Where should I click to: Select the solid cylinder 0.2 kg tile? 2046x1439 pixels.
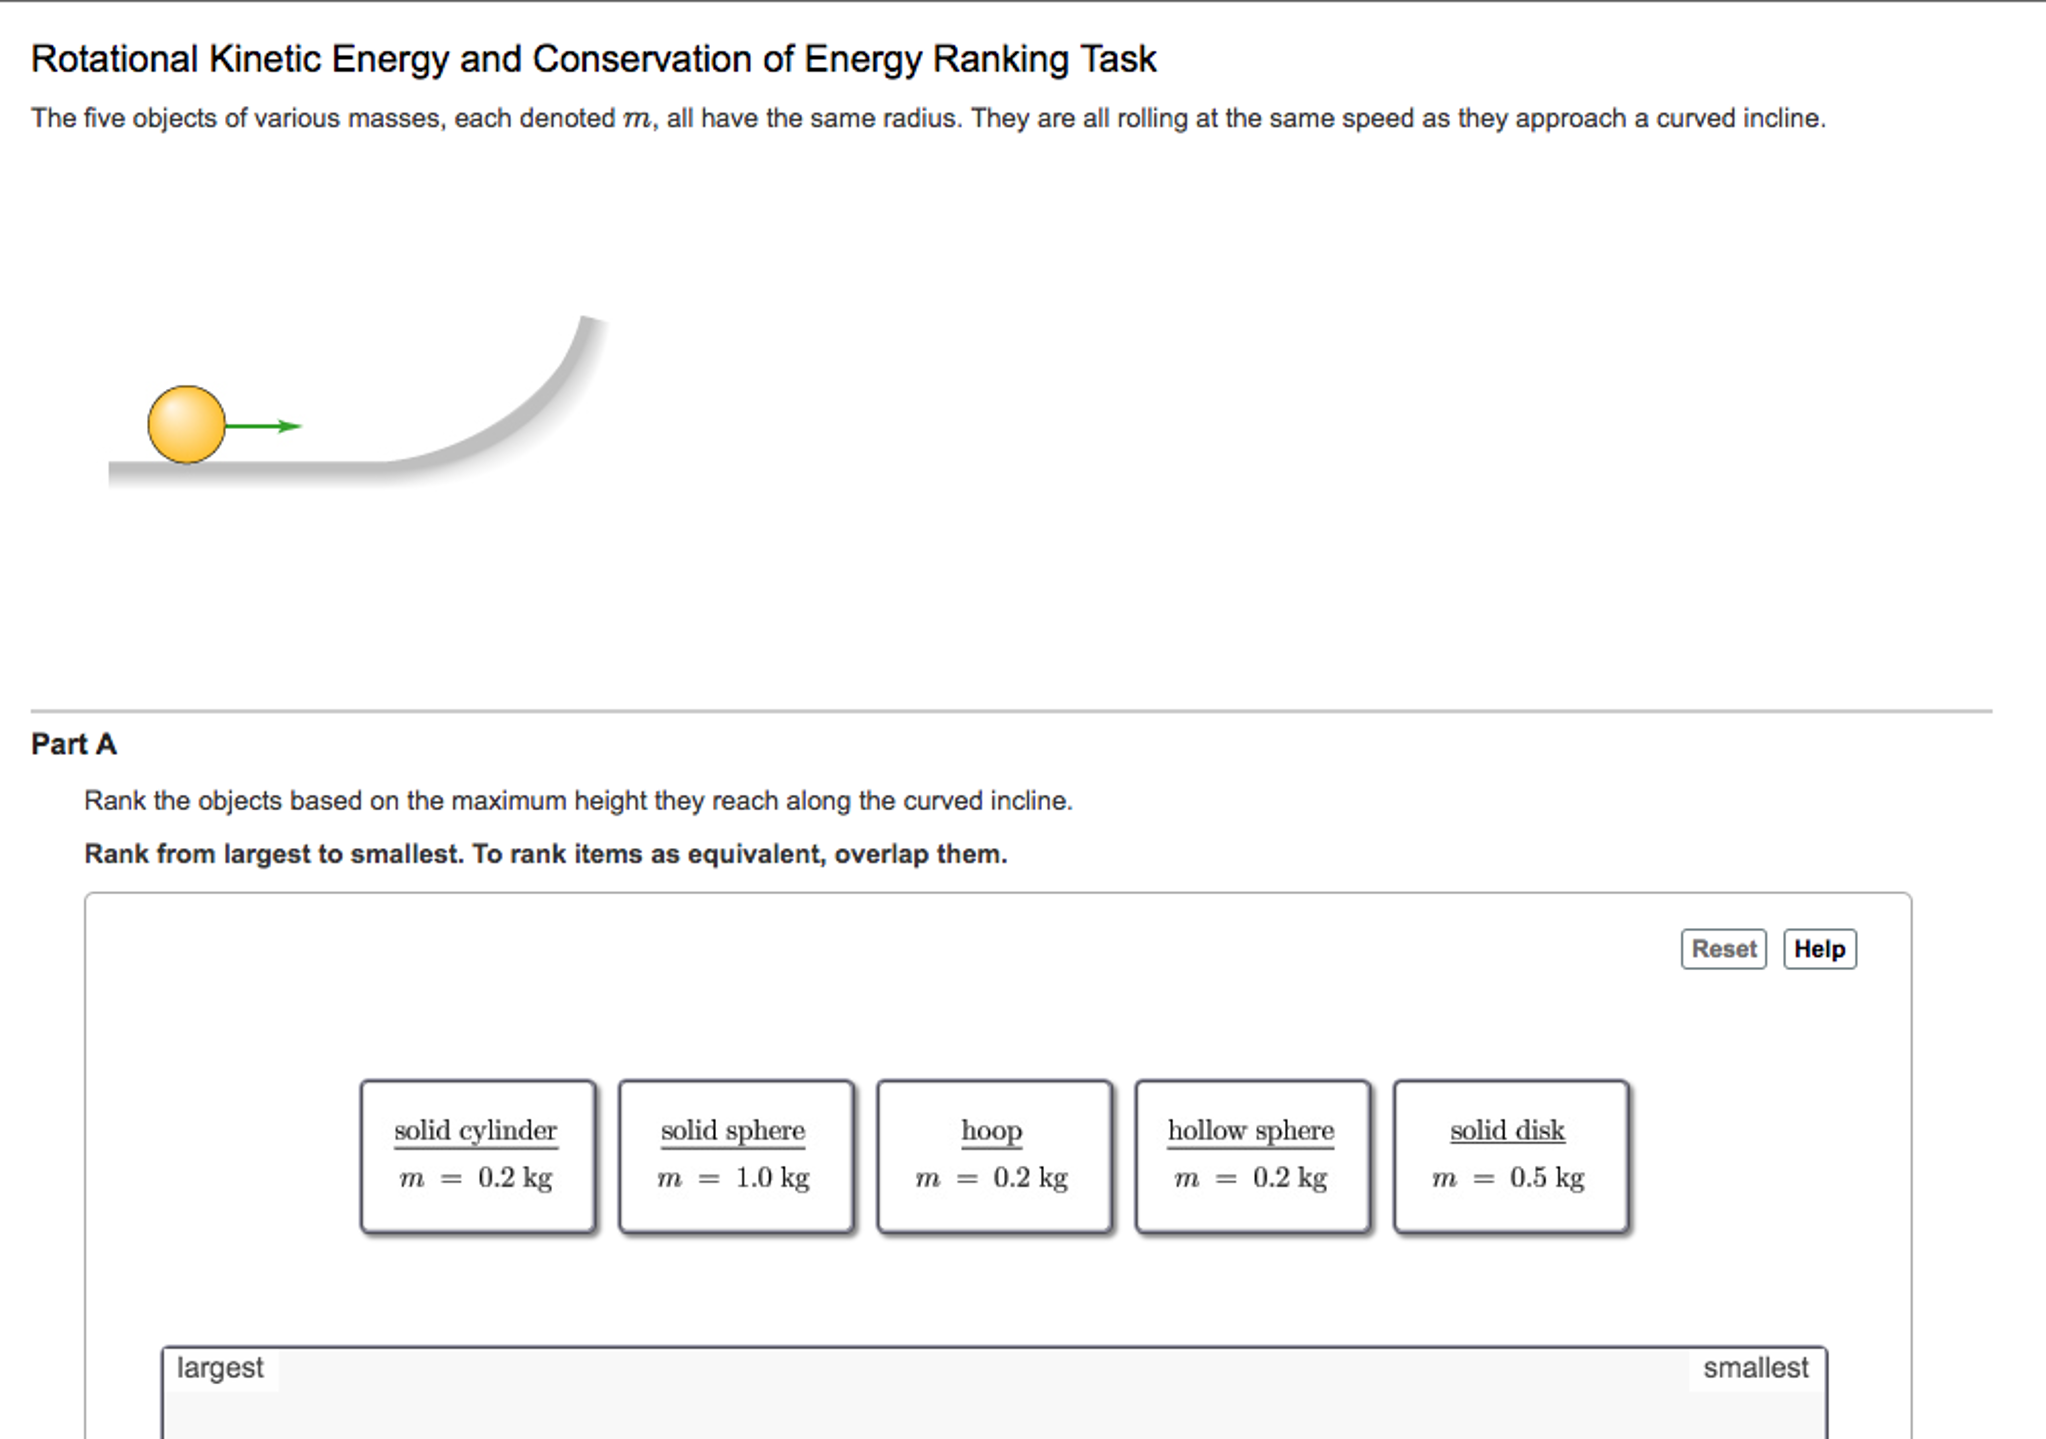click(x=477, y=1155)
